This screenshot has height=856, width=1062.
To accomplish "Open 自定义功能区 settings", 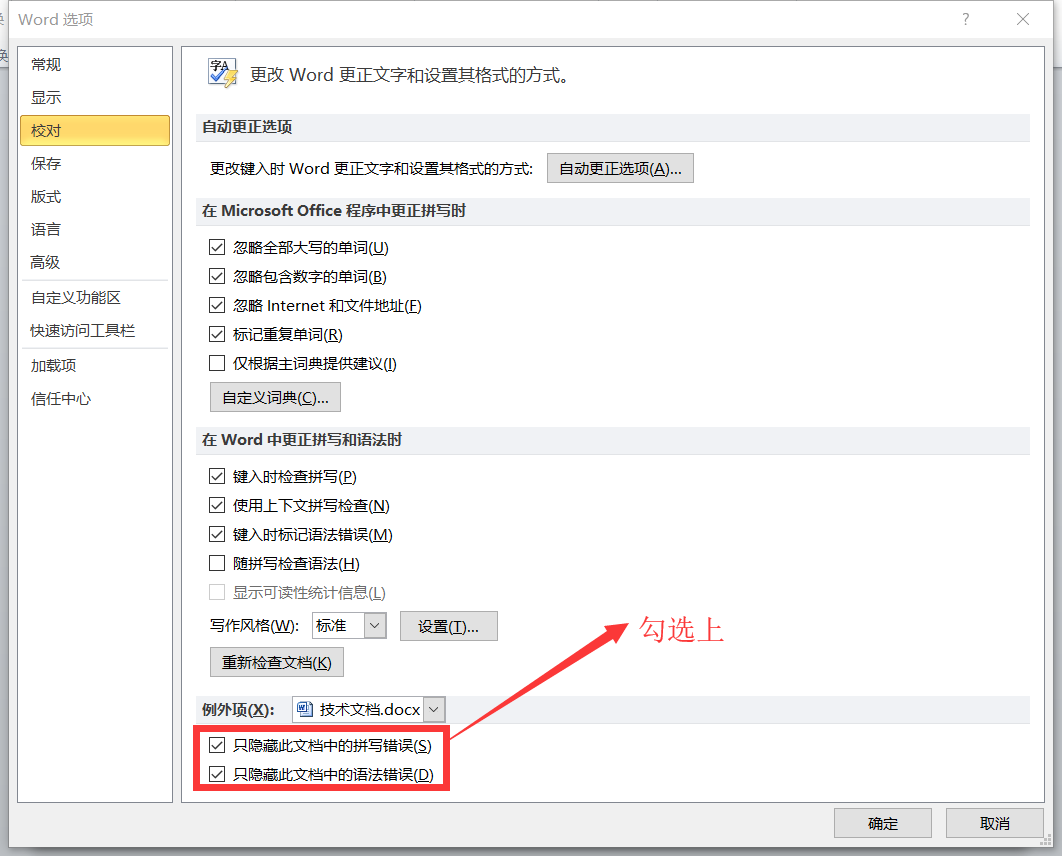I will (x=95, y=297).
